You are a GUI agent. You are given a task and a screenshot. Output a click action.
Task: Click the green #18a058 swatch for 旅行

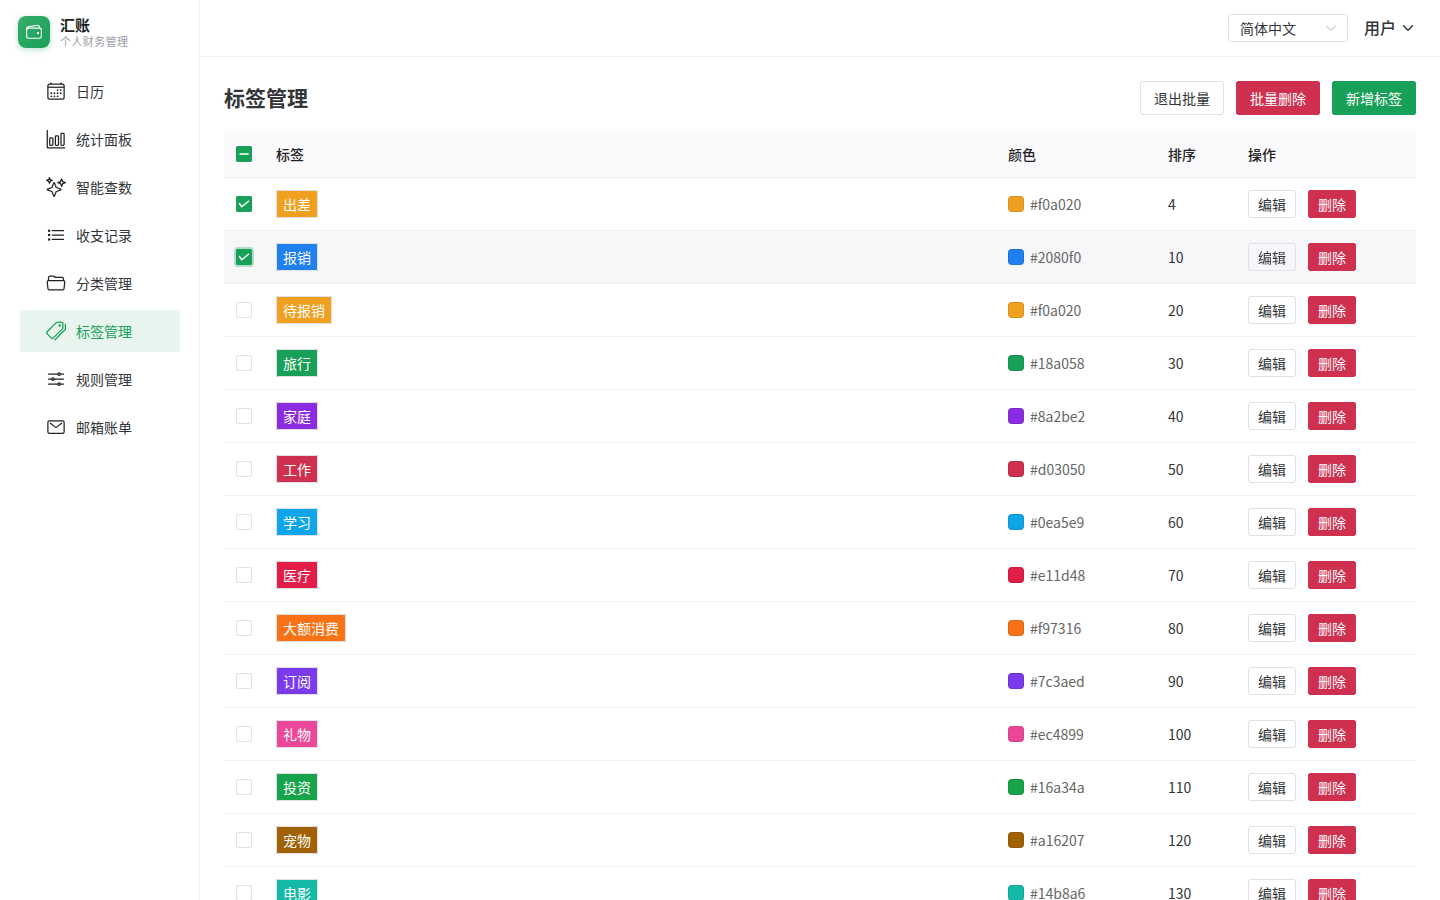tap(1016, 363)
